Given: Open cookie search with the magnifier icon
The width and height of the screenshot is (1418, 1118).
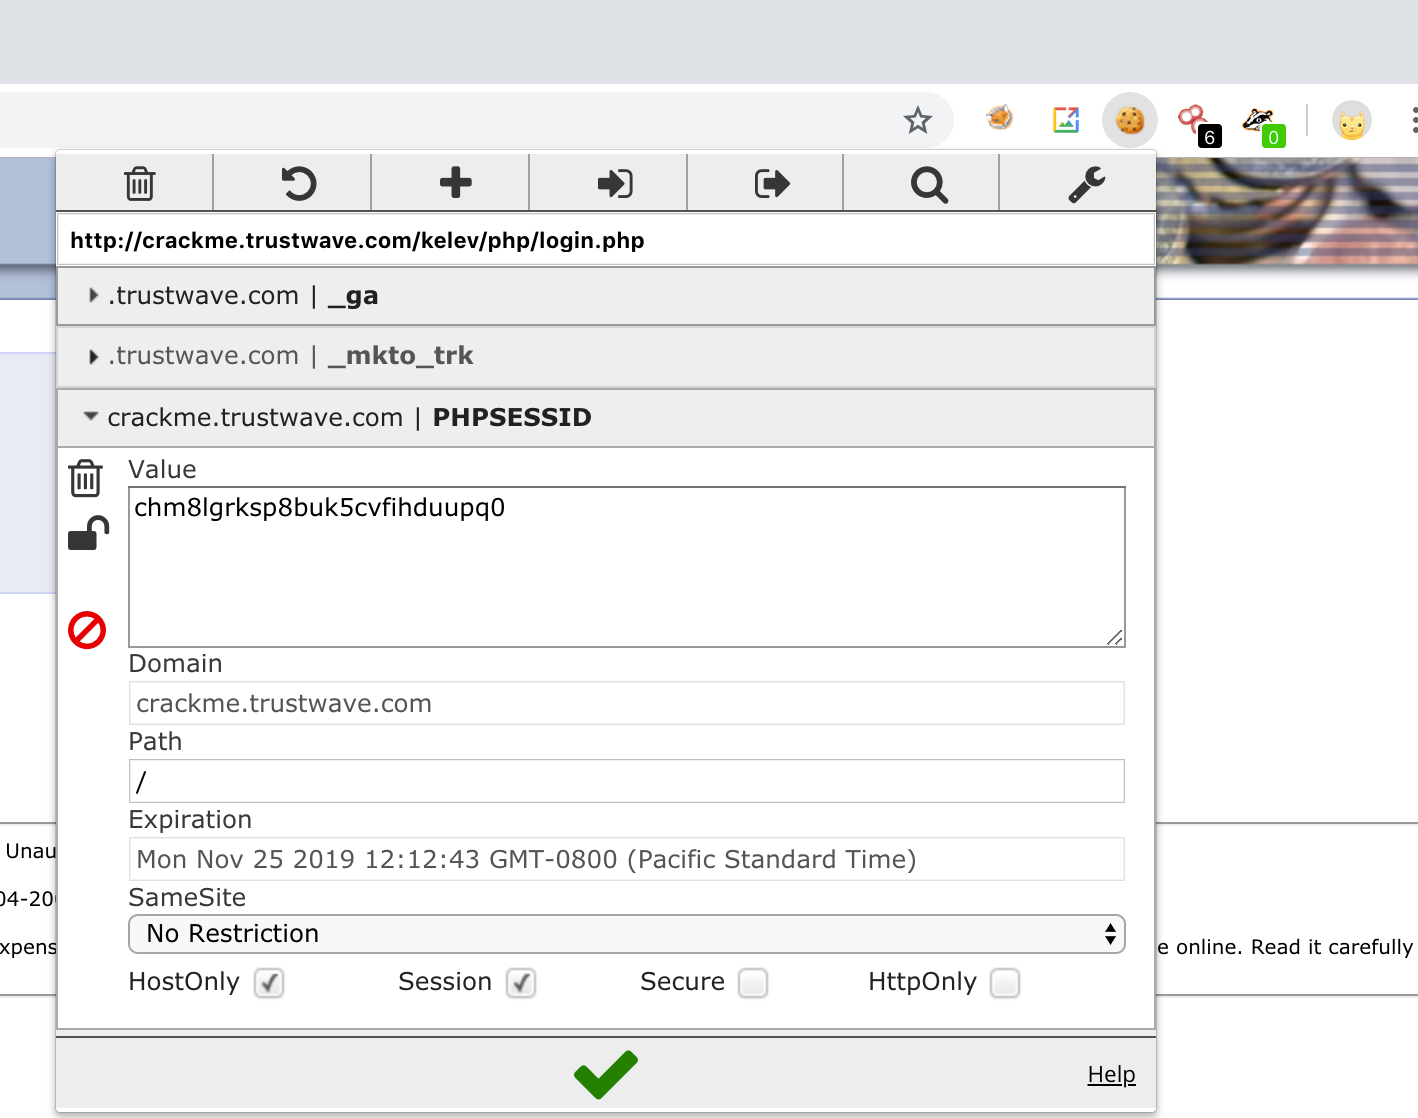Looking at the screenshot, I should [x=929, y=184].
